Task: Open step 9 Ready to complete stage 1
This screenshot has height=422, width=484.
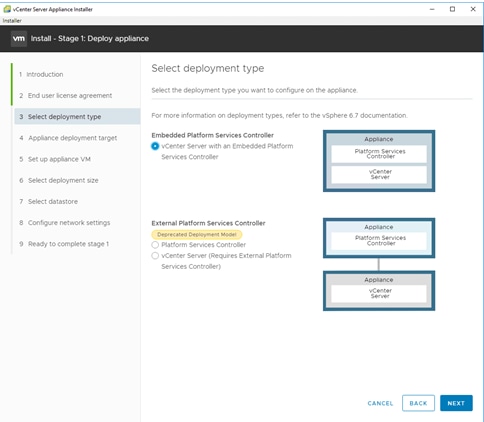Action: (64, 244)
